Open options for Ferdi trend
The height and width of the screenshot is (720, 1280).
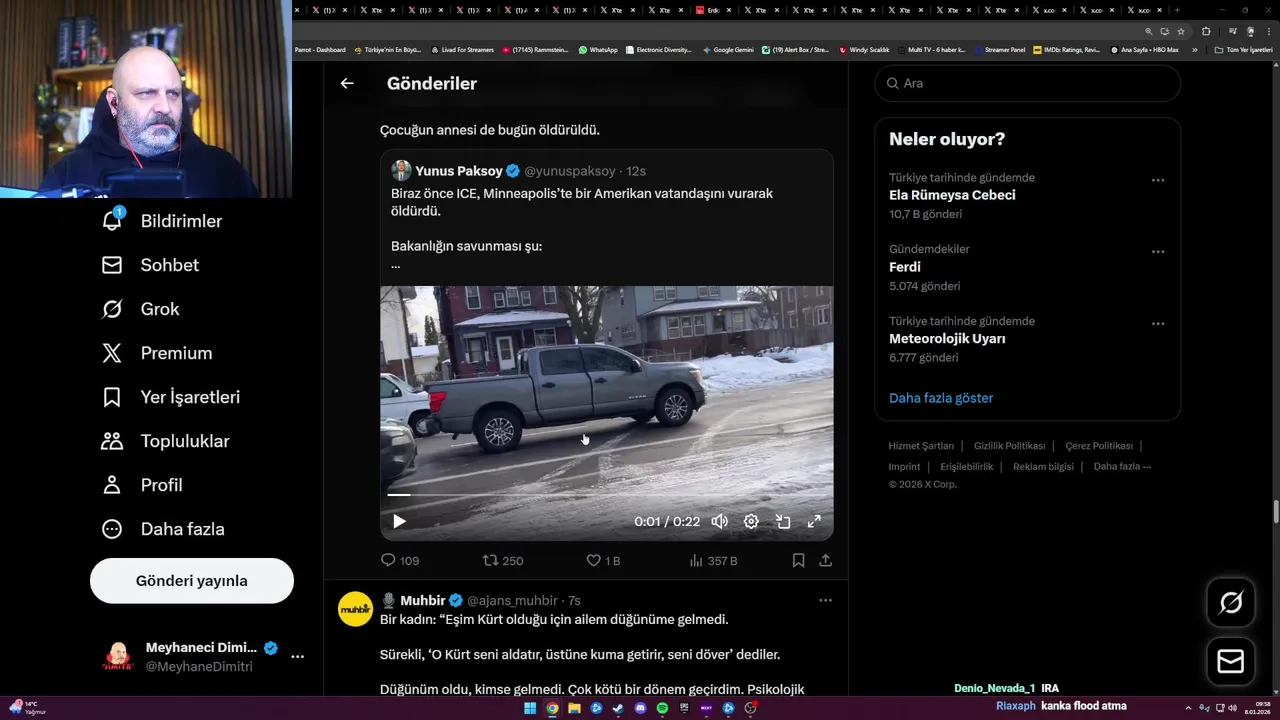pos(1158,252)
